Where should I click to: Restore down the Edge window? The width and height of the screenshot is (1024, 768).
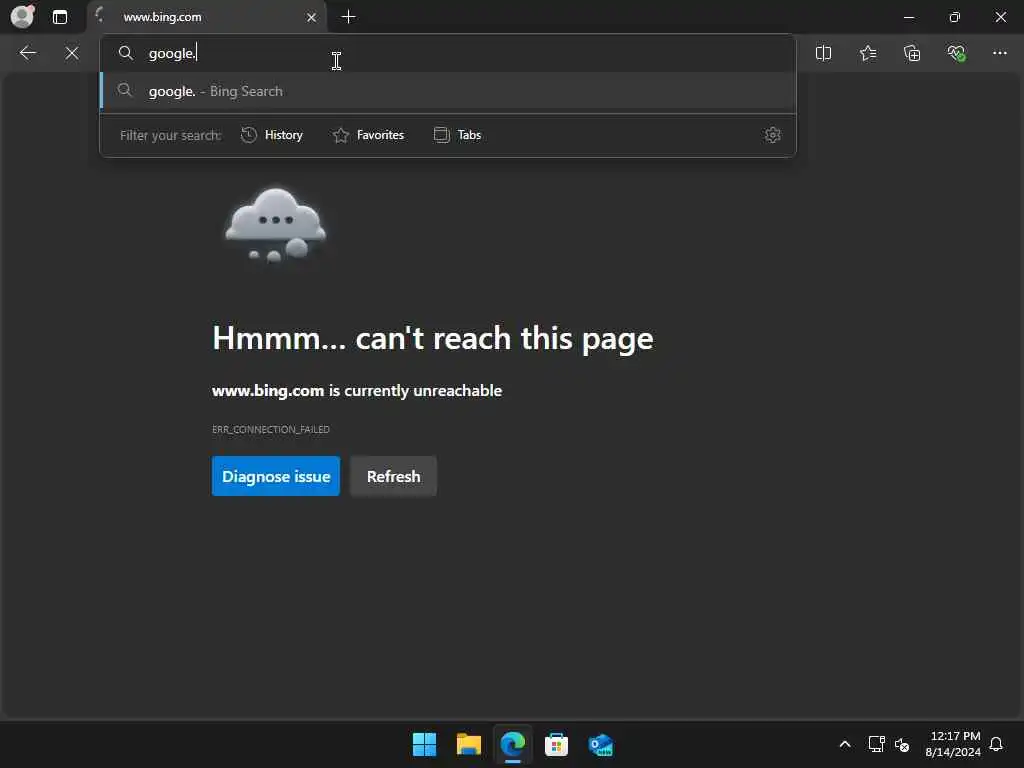[954, 17]
